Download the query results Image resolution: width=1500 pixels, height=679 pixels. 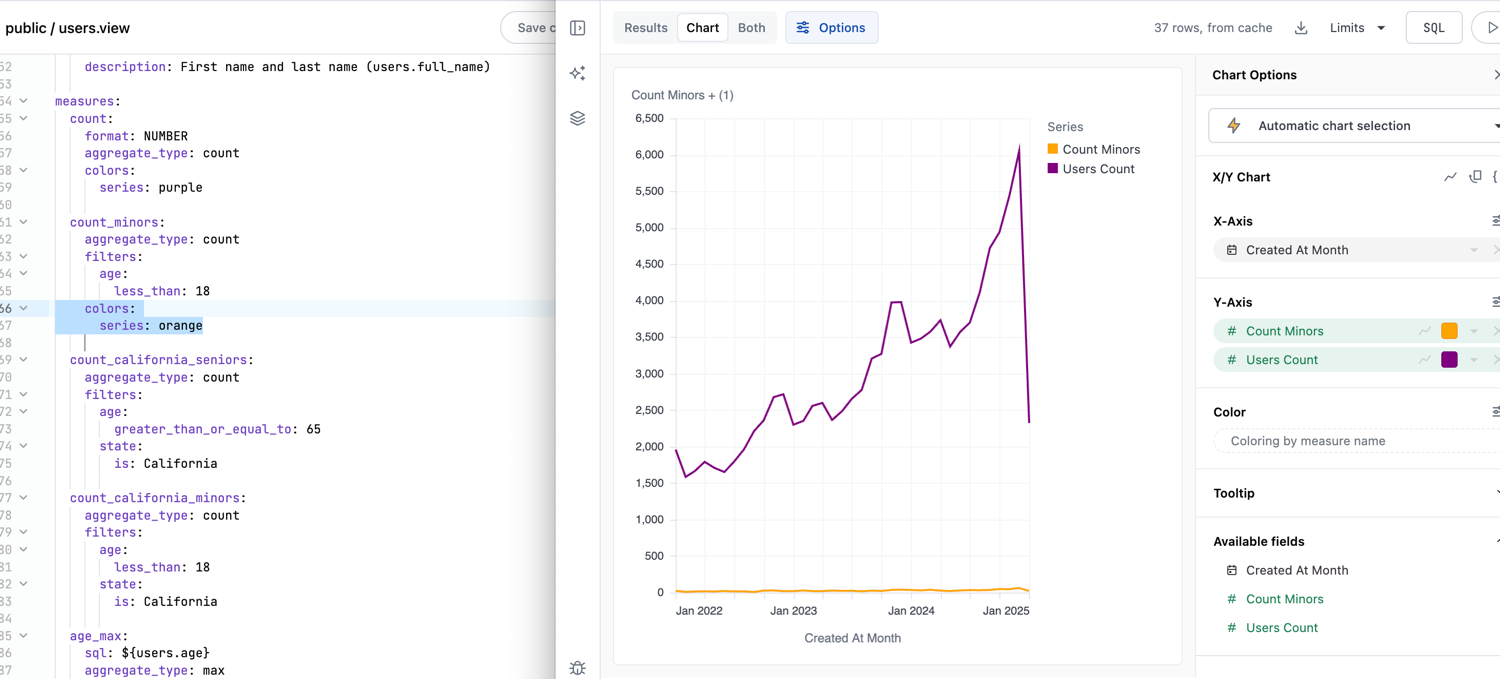tap(1301, 28)
